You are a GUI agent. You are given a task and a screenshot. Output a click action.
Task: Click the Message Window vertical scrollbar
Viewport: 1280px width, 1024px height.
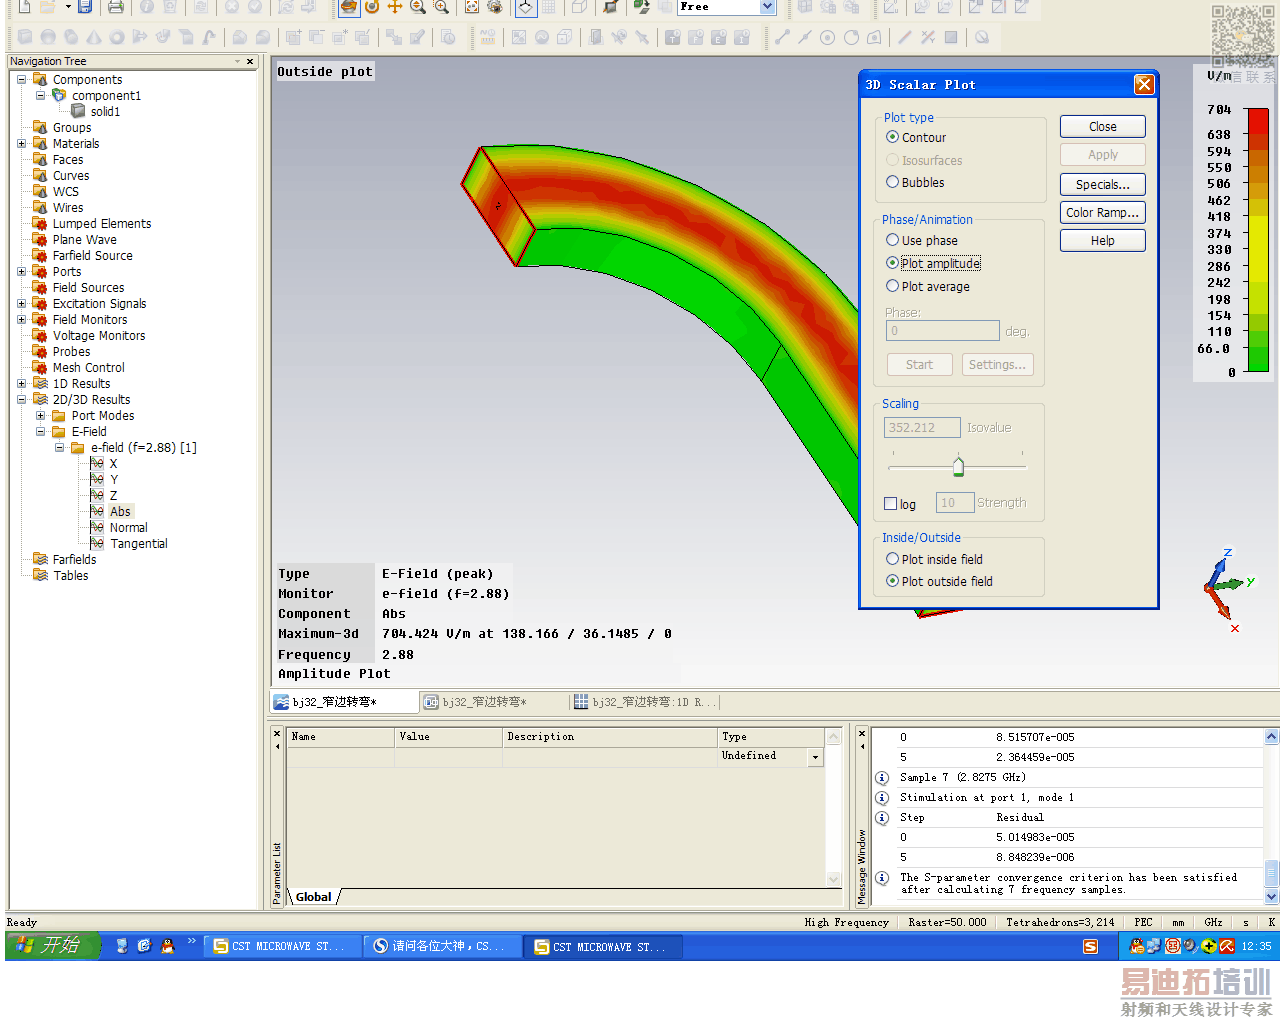(x=1271, y=817)
